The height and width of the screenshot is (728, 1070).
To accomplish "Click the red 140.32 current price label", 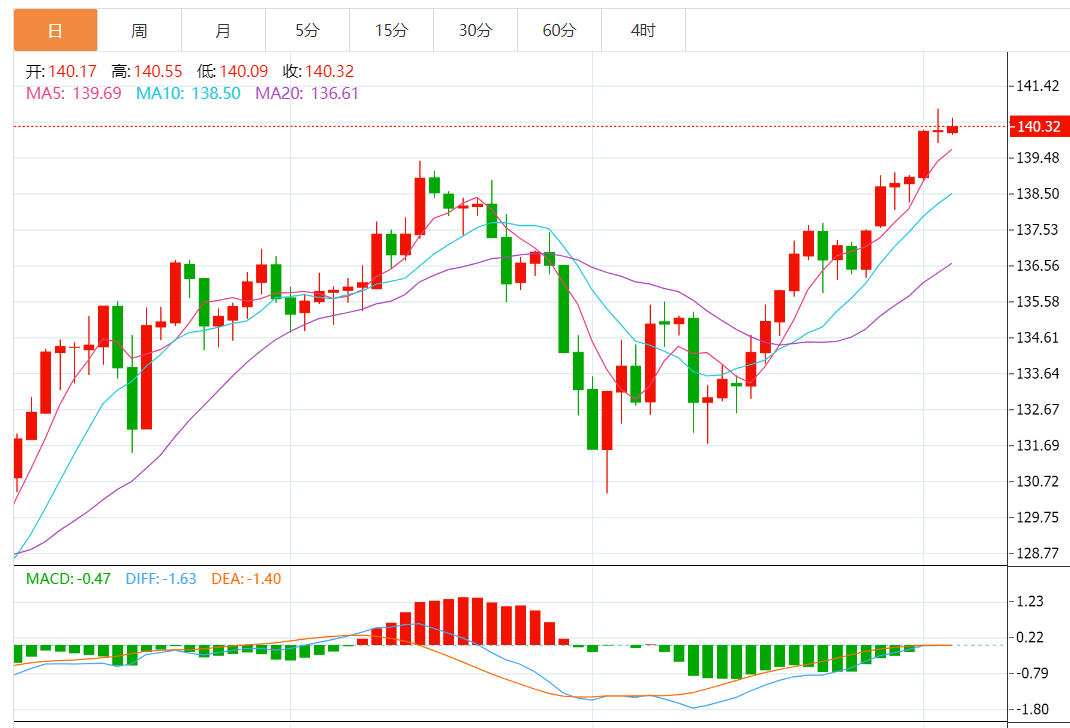I will click(1039, 126).
